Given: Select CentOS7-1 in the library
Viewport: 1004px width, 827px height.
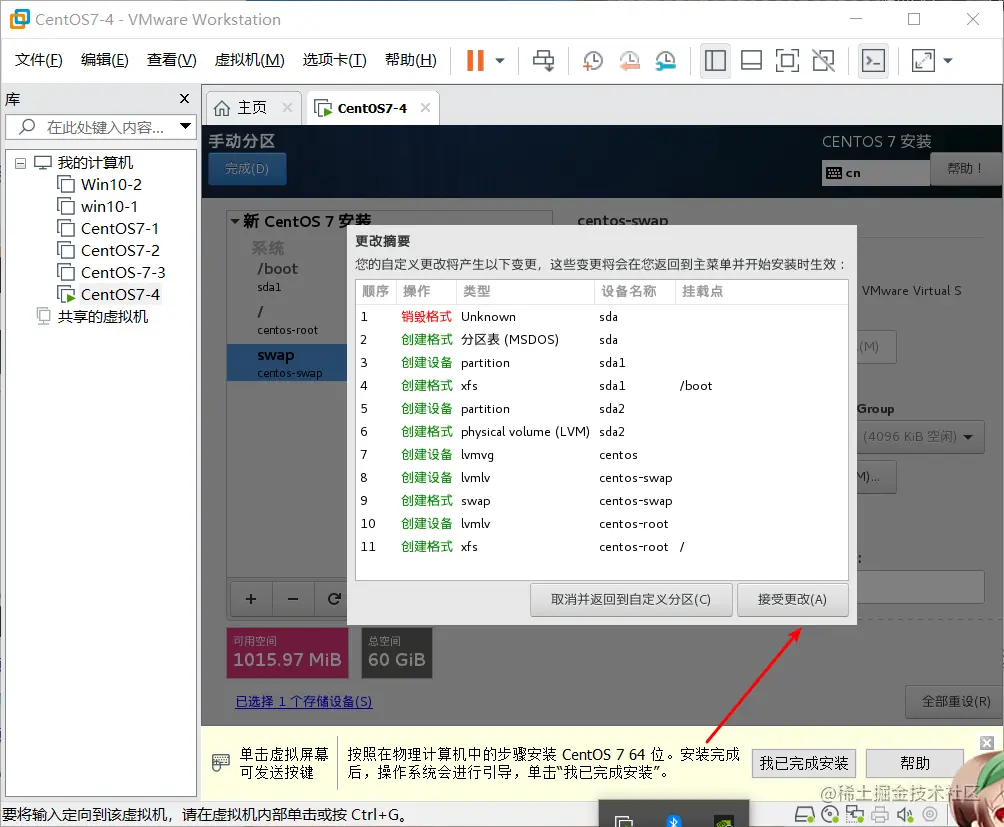Looking at the screenshot, I should (x=119, y=229).
